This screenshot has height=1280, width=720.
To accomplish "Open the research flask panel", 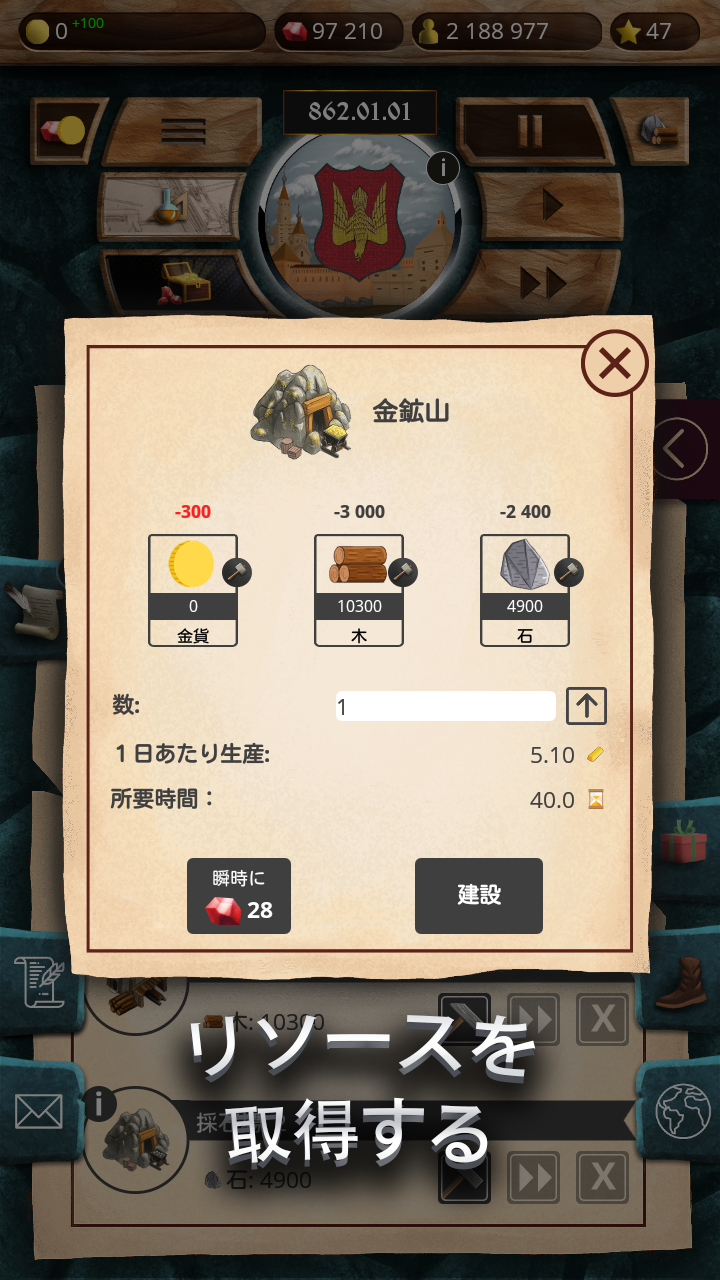I will click(172, 206).
